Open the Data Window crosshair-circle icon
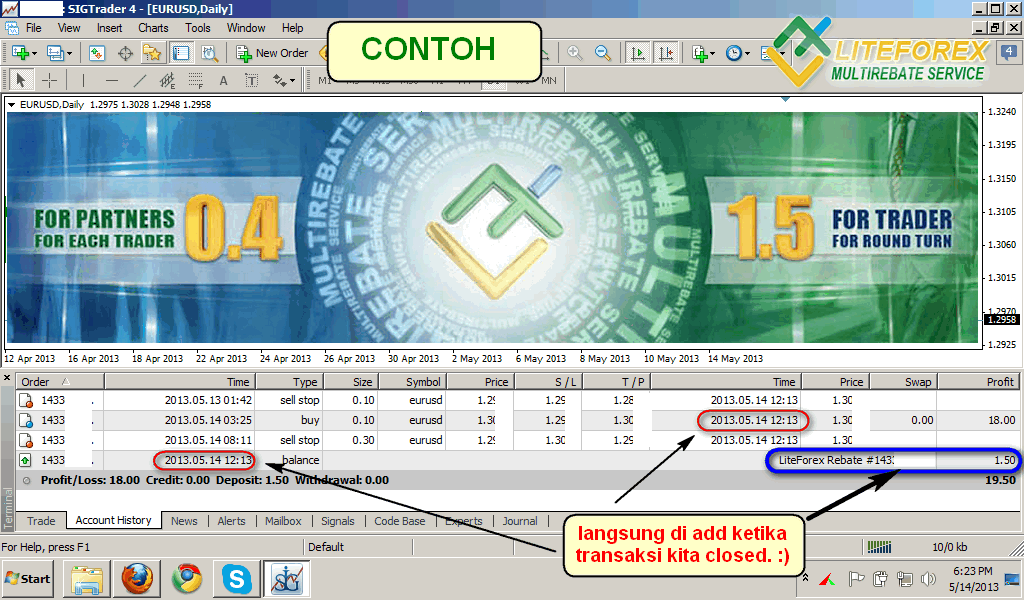 pyautogui.click(x=125, y=53)
